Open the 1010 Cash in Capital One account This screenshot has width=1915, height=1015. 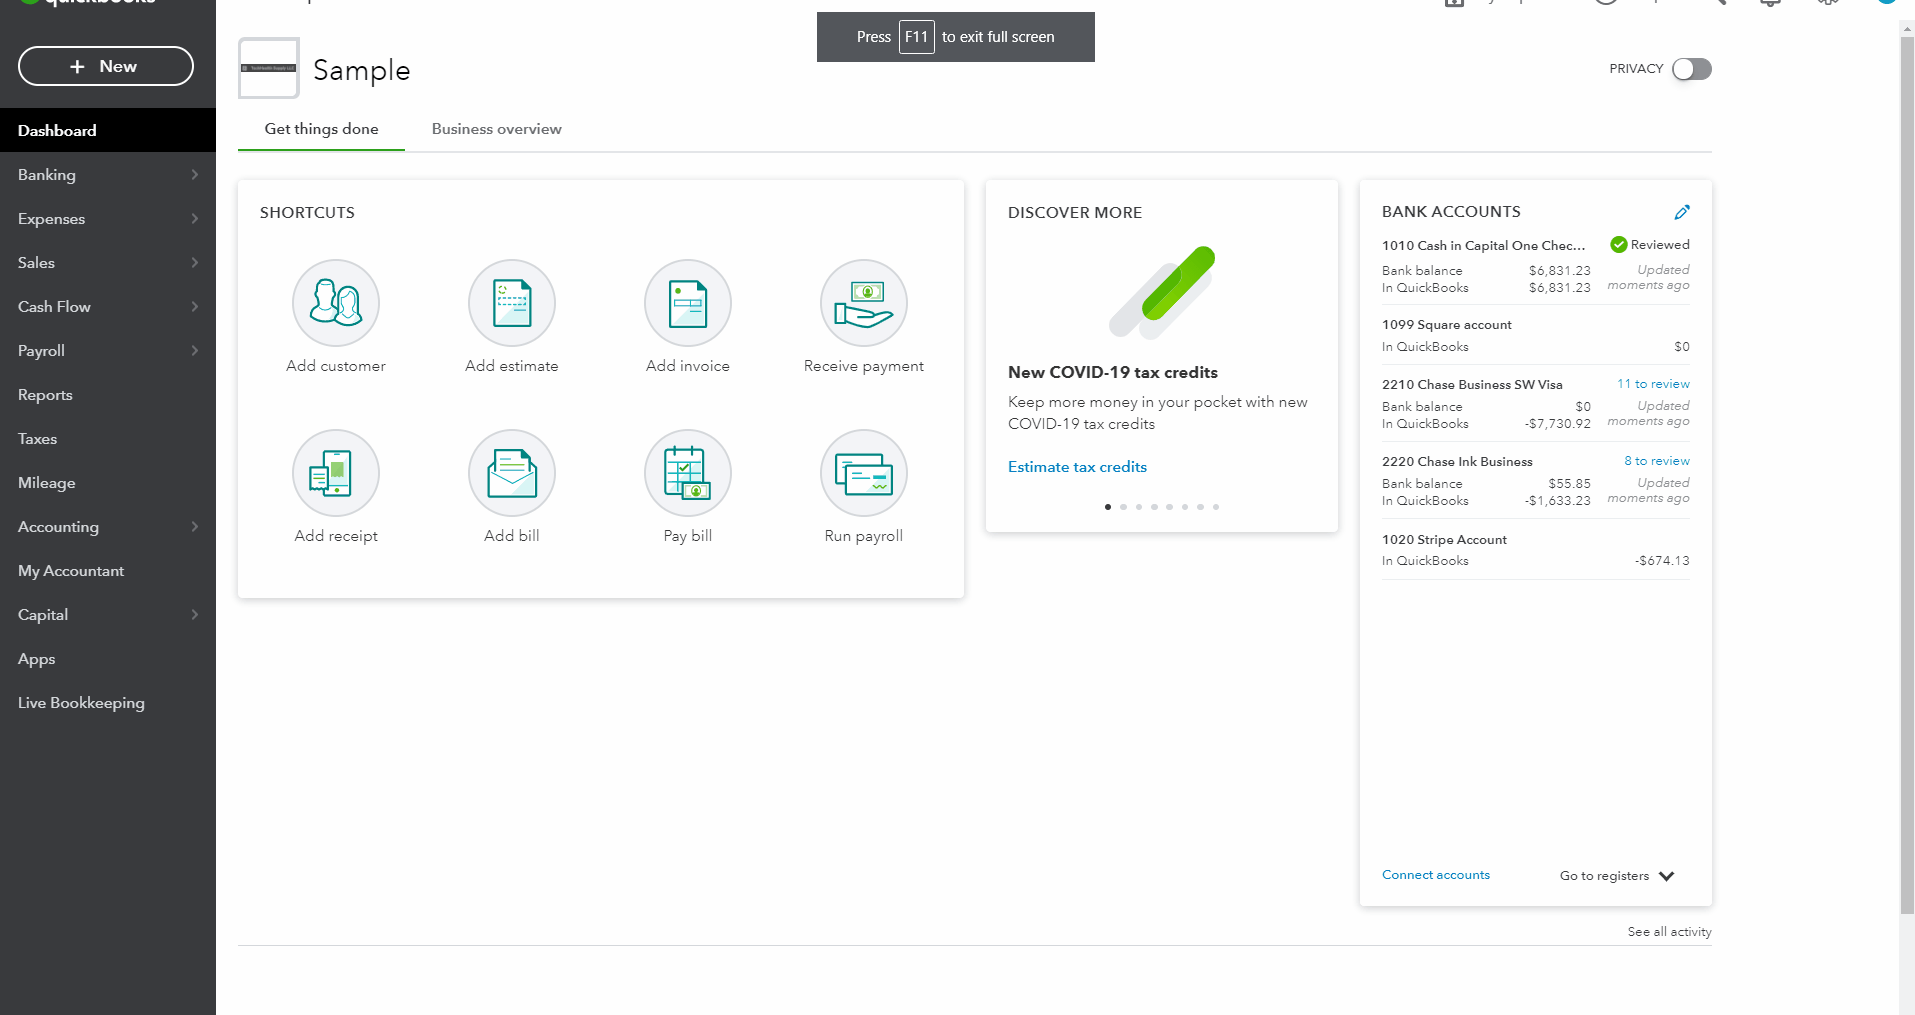point(1484,245)
